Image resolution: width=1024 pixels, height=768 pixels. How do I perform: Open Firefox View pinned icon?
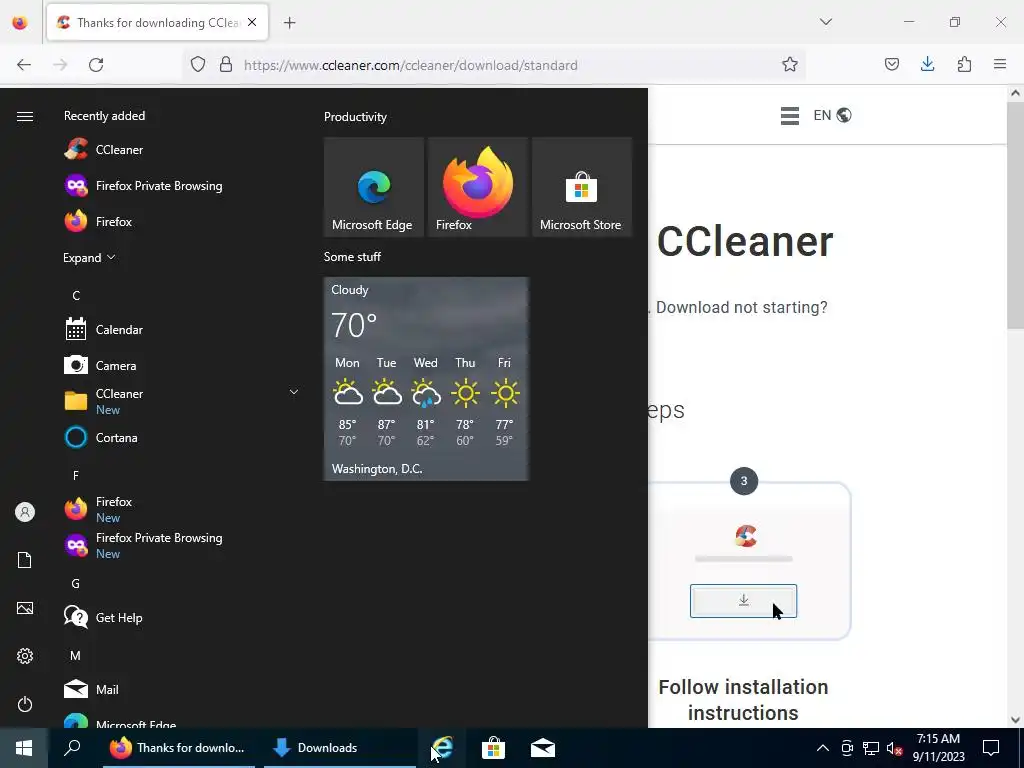click(x=20, y=22)
